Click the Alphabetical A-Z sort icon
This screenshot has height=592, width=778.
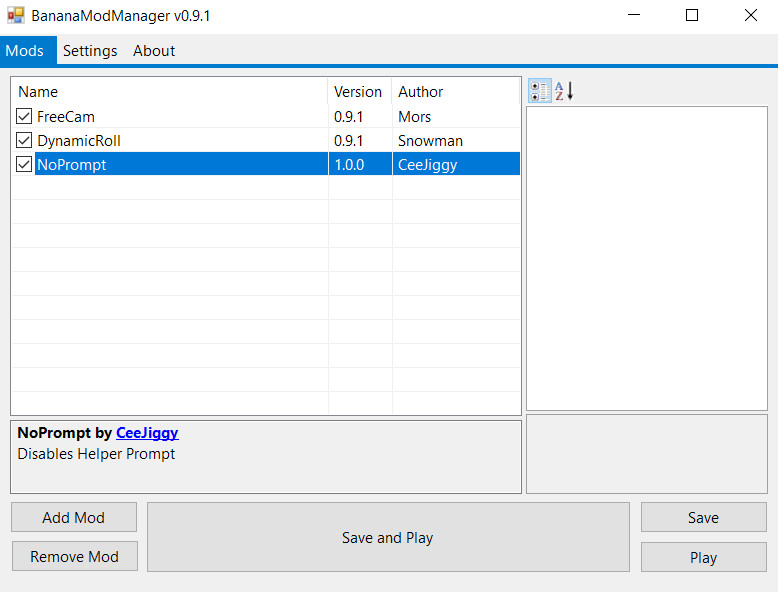pos(564,91)
